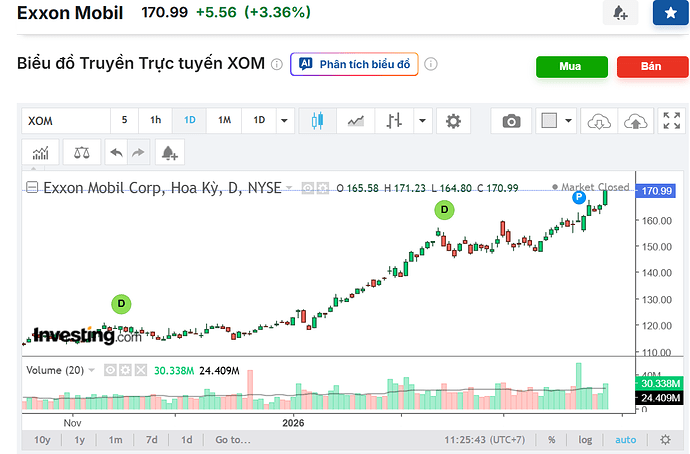
Task: Open Volume (20) indicator dropdown arrow
Action: (x=92, y=370)
